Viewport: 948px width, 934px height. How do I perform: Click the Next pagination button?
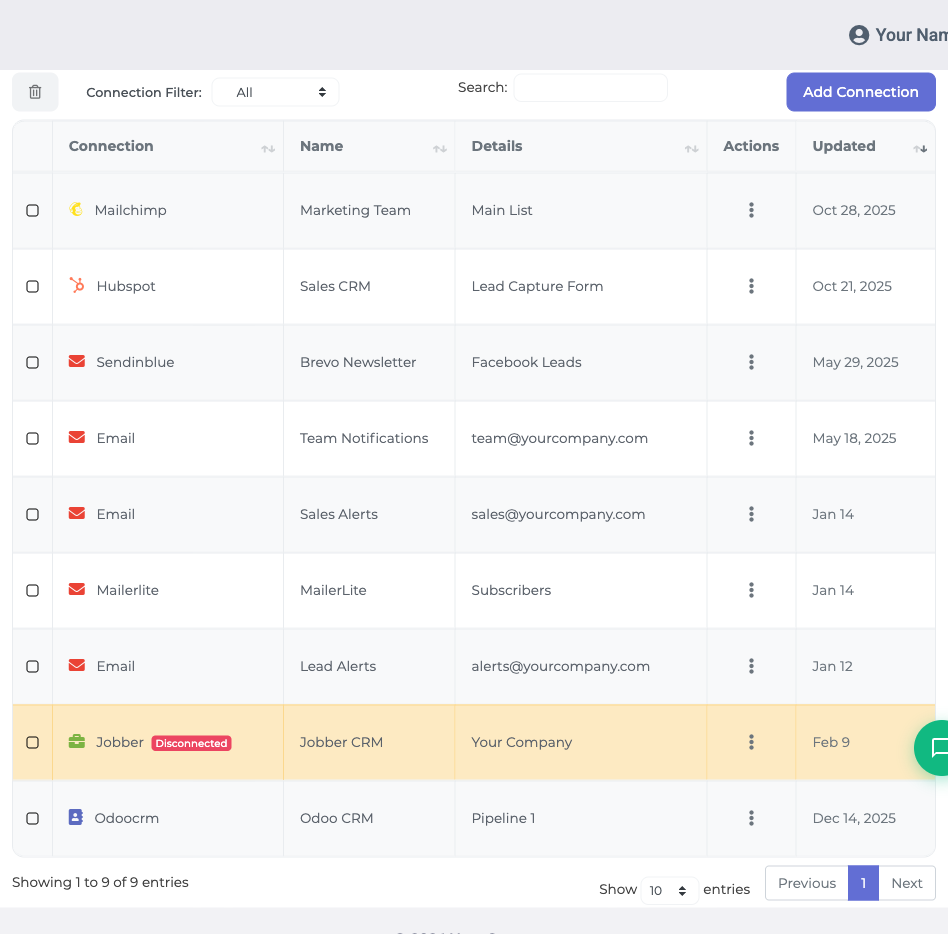pyautogui.click(x=906, y=883)
